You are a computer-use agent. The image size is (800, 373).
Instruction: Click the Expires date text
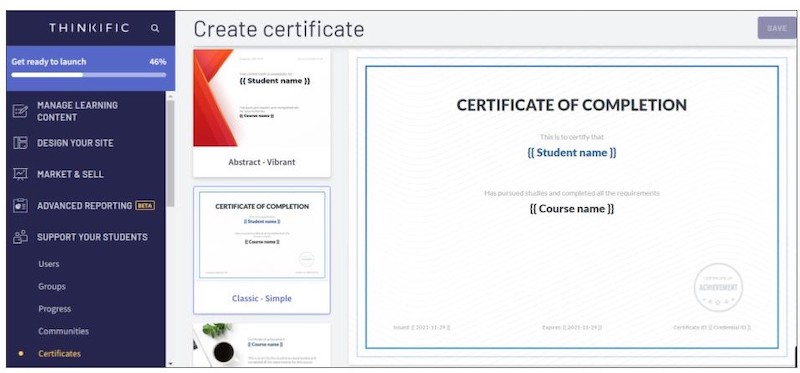click(571, 327)
